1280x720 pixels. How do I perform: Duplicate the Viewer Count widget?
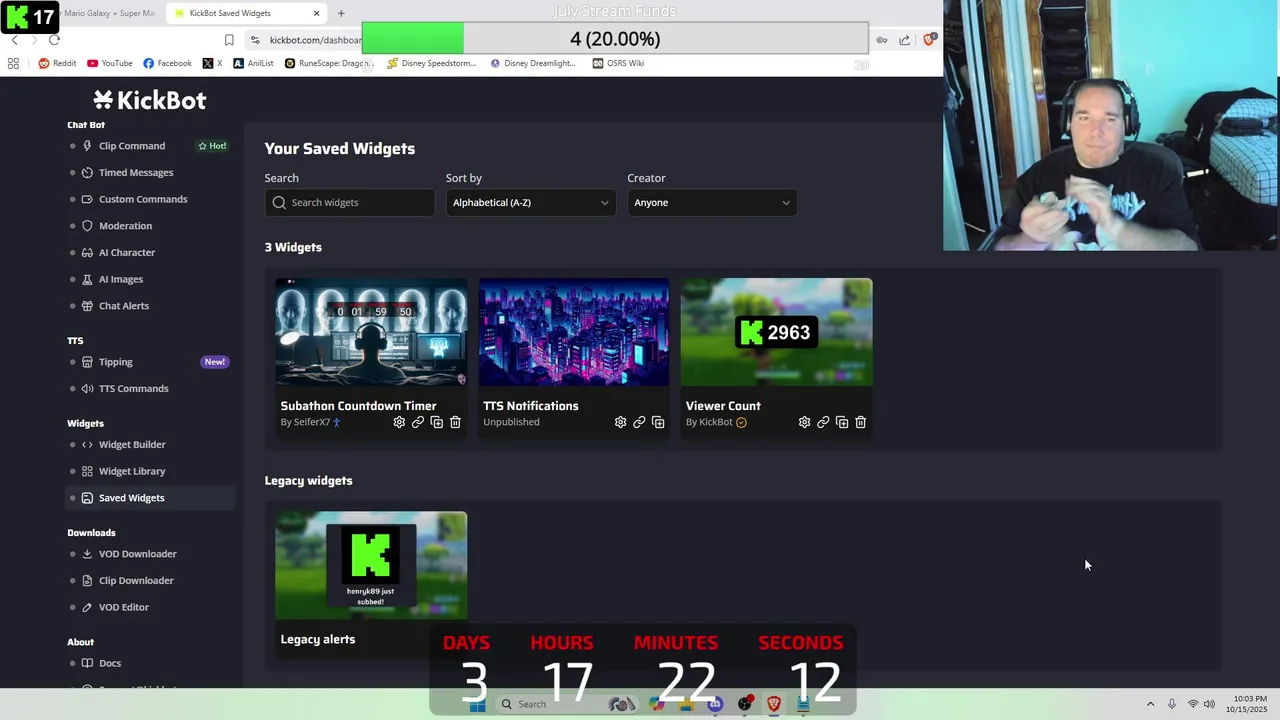842,422
